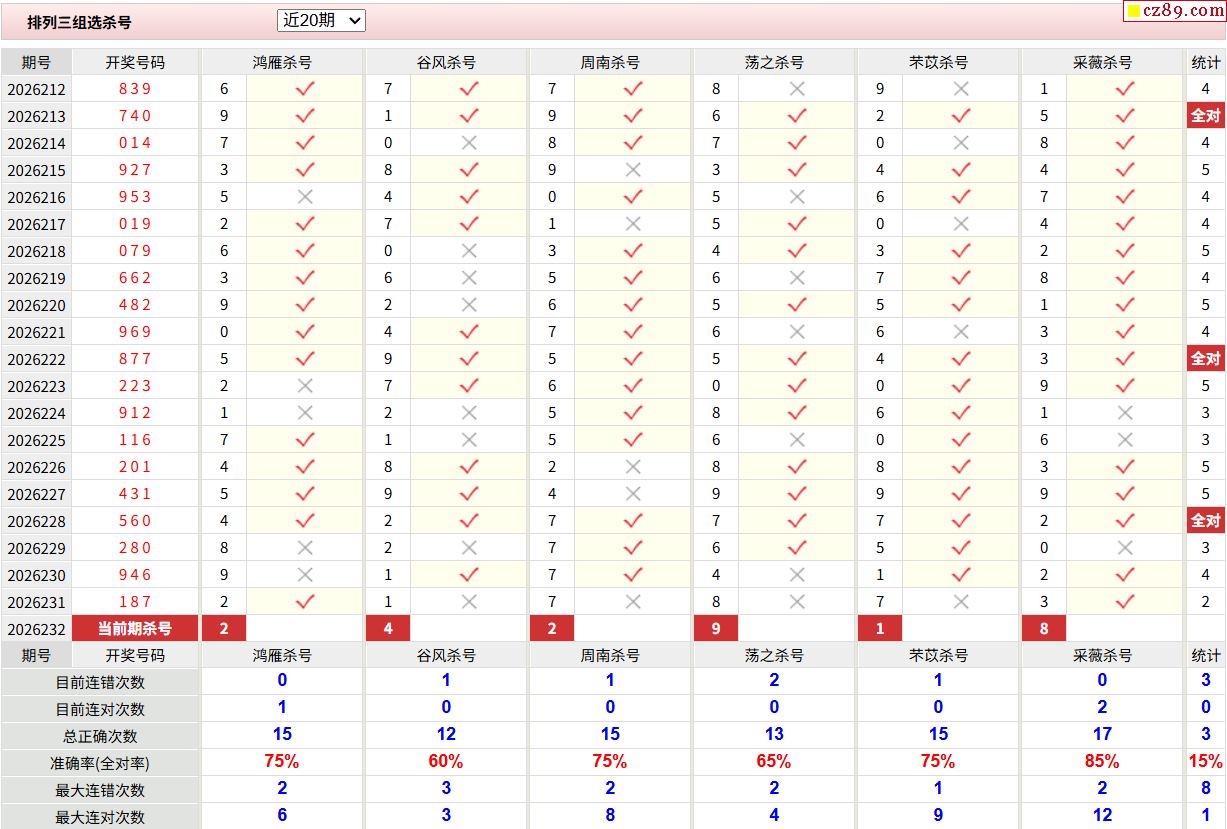Click the cz89.com site logo
The image size is (1227, 829).
click(x=1174, y=11)
